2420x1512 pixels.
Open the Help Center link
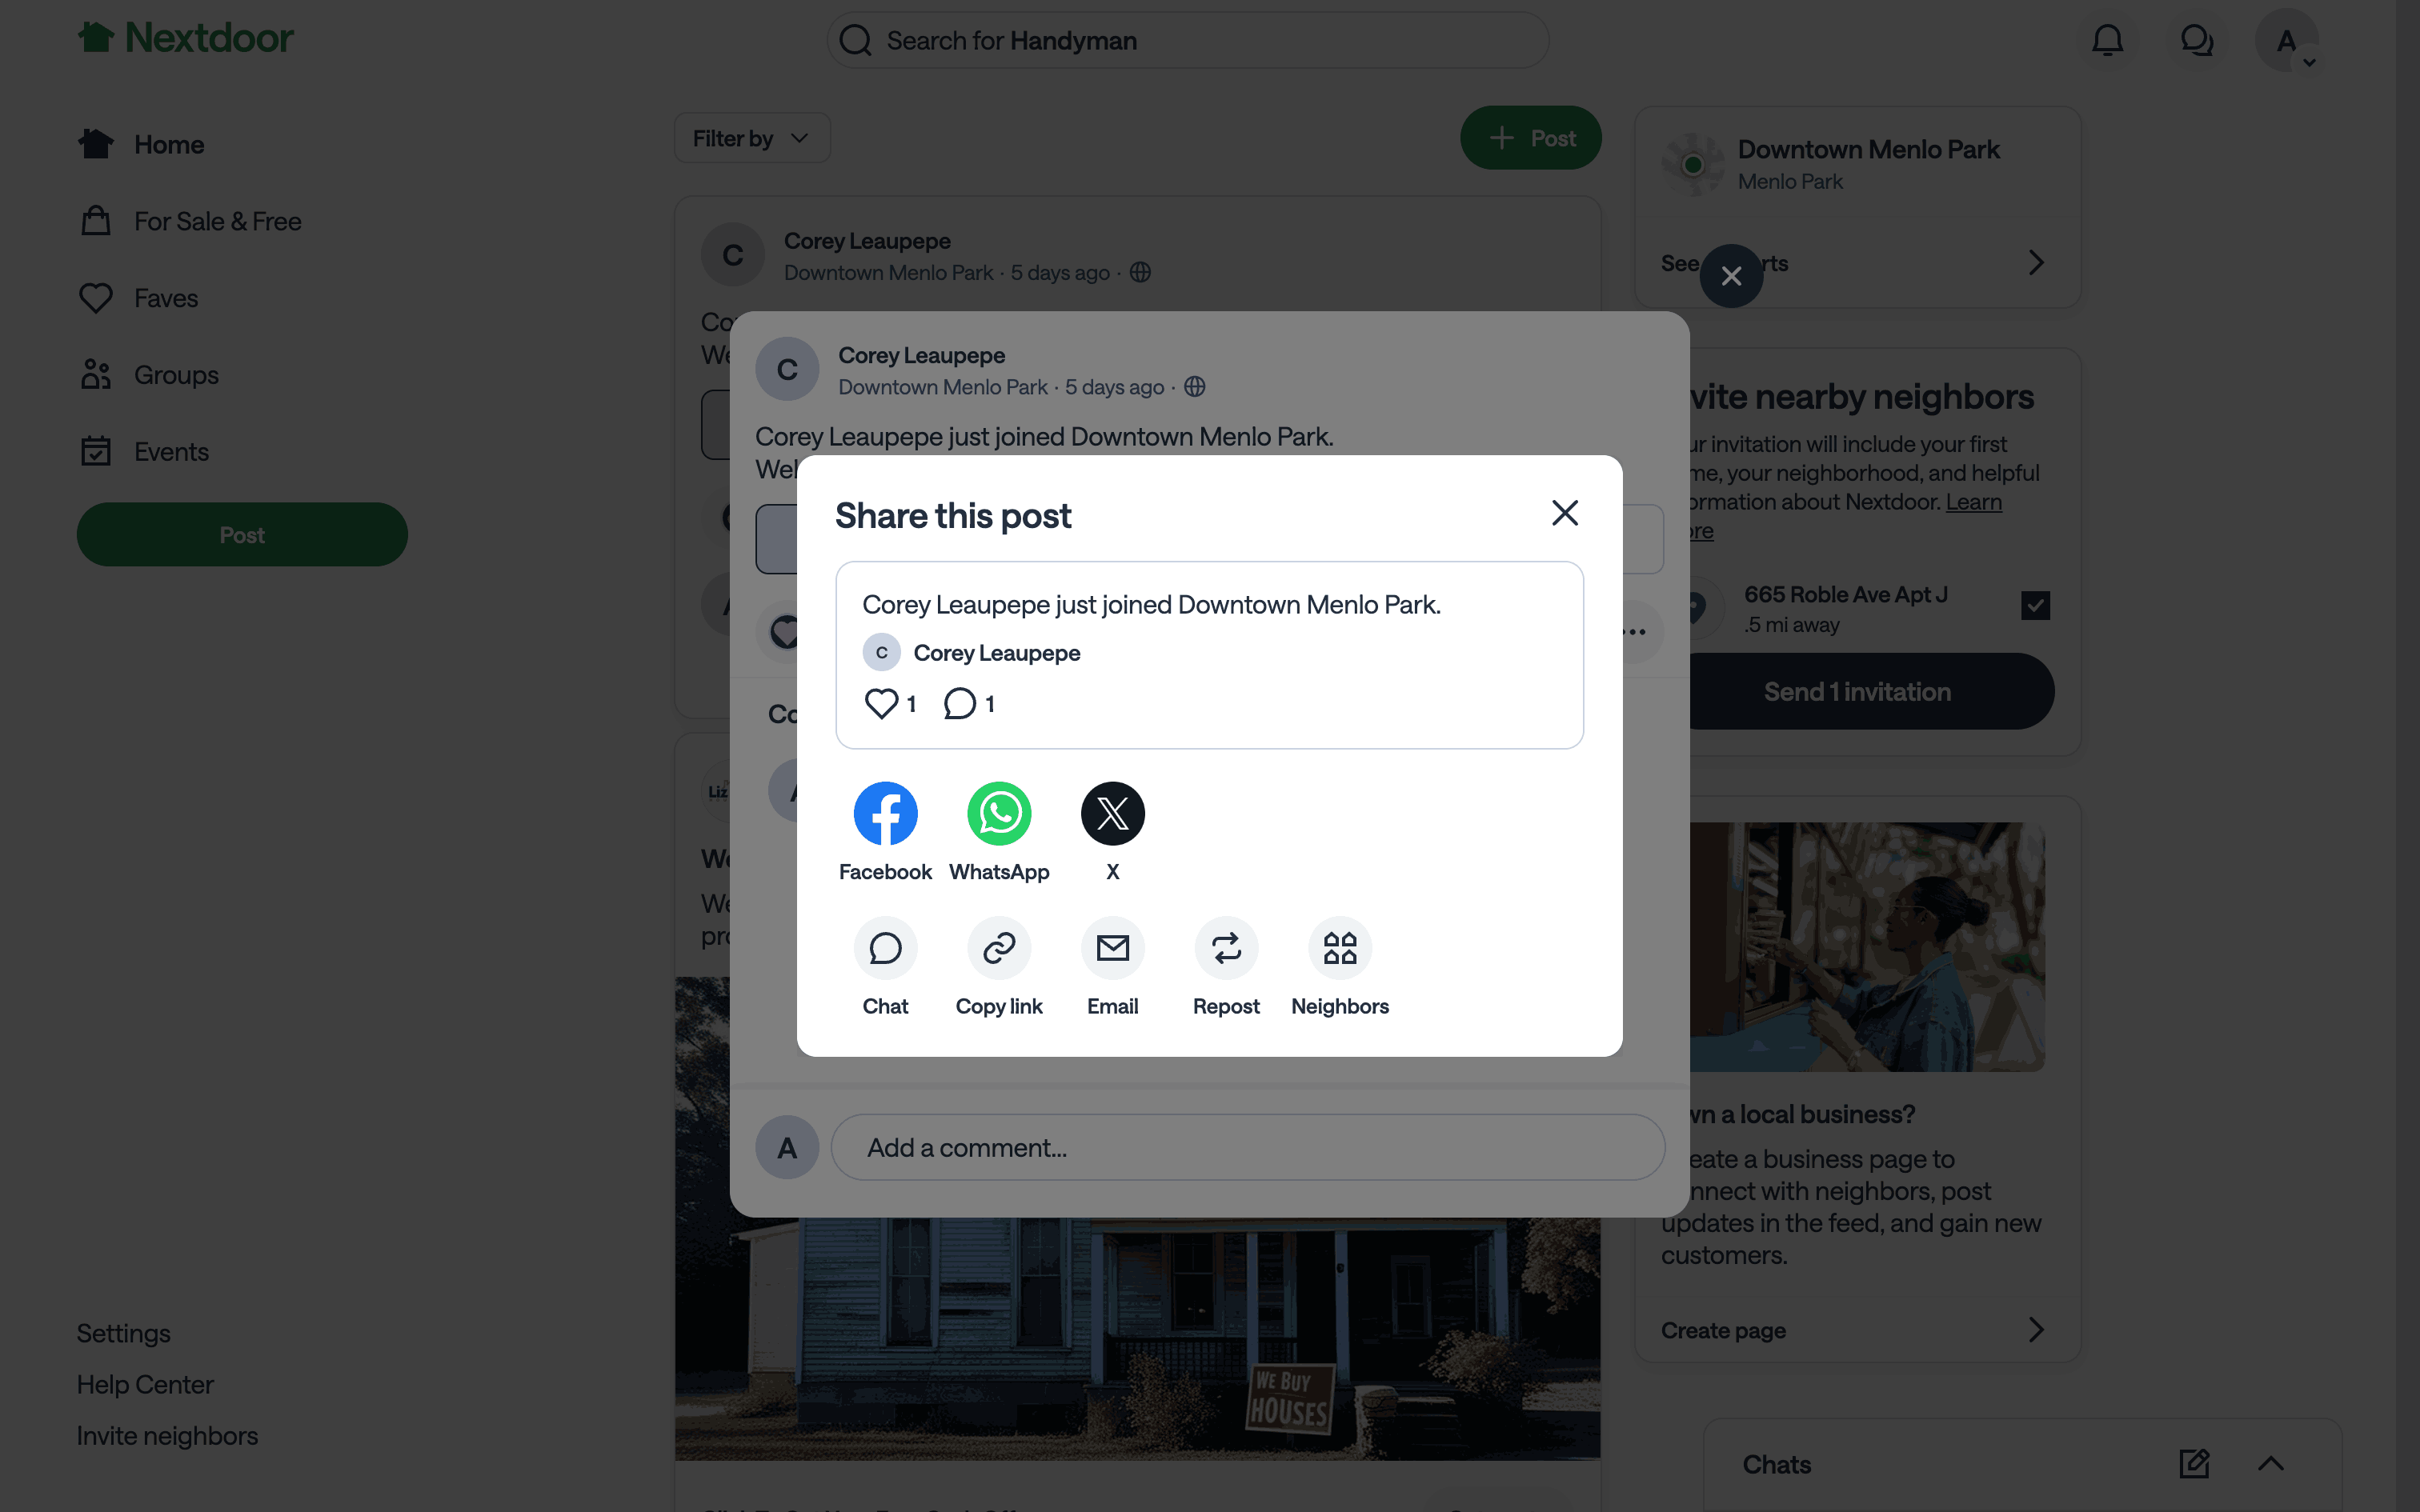(x=145, y=1384)
